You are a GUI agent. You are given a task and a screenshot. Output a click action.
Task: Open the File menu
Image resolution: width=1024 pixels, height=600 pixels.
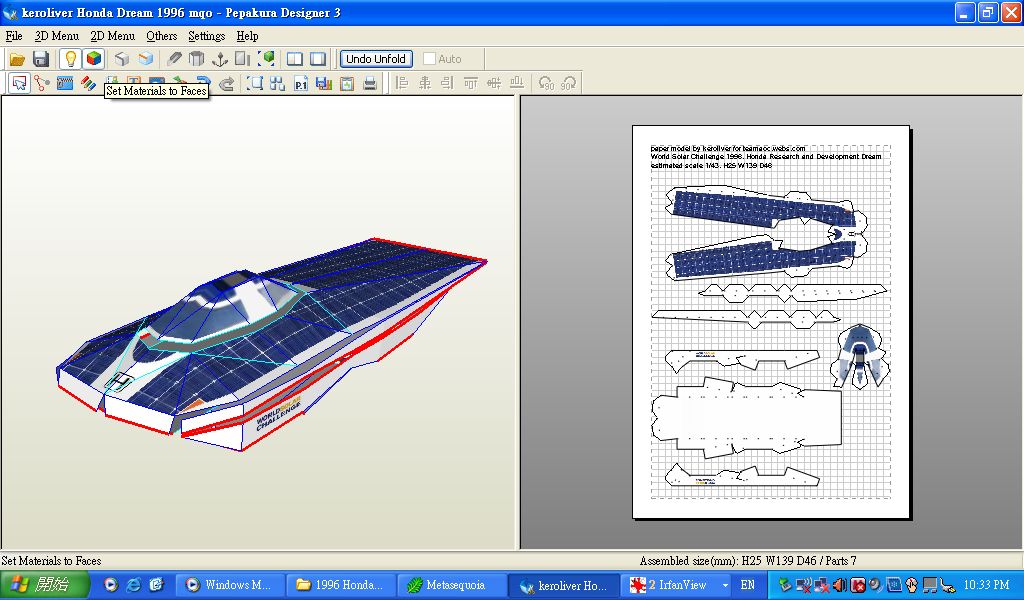(x=14, y=36)
